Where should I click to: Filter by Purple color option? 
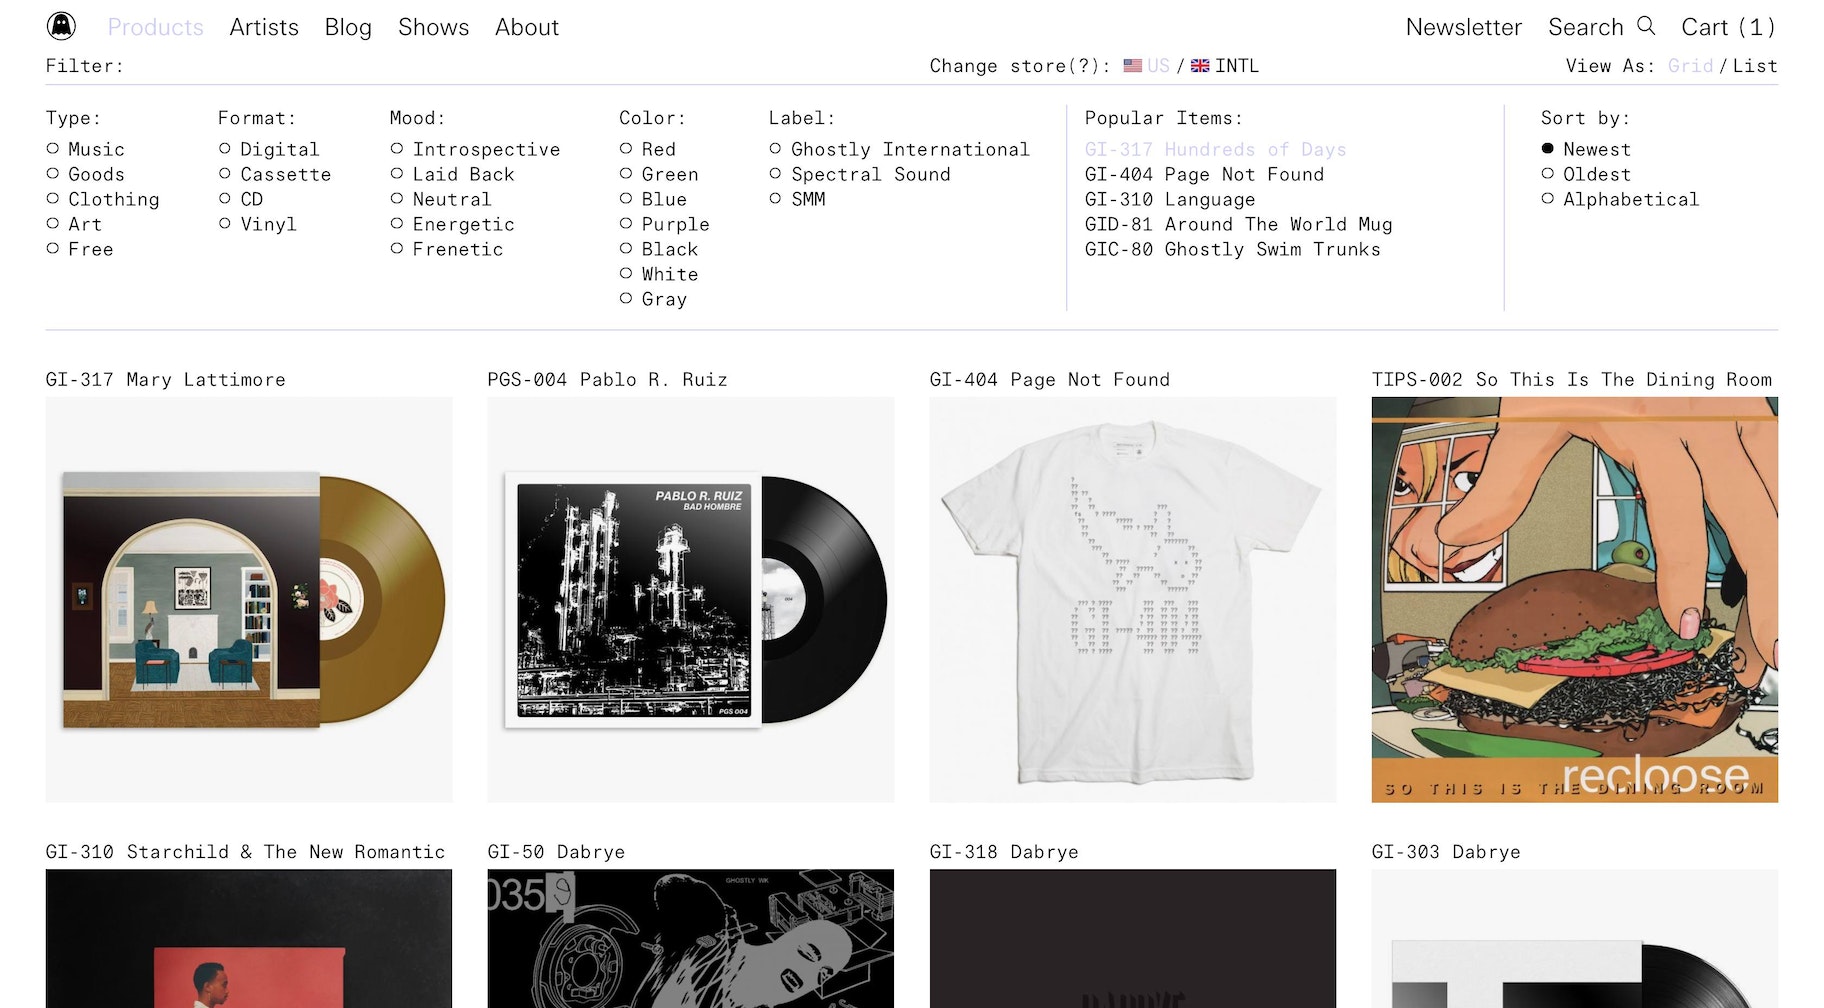(626, 224)
